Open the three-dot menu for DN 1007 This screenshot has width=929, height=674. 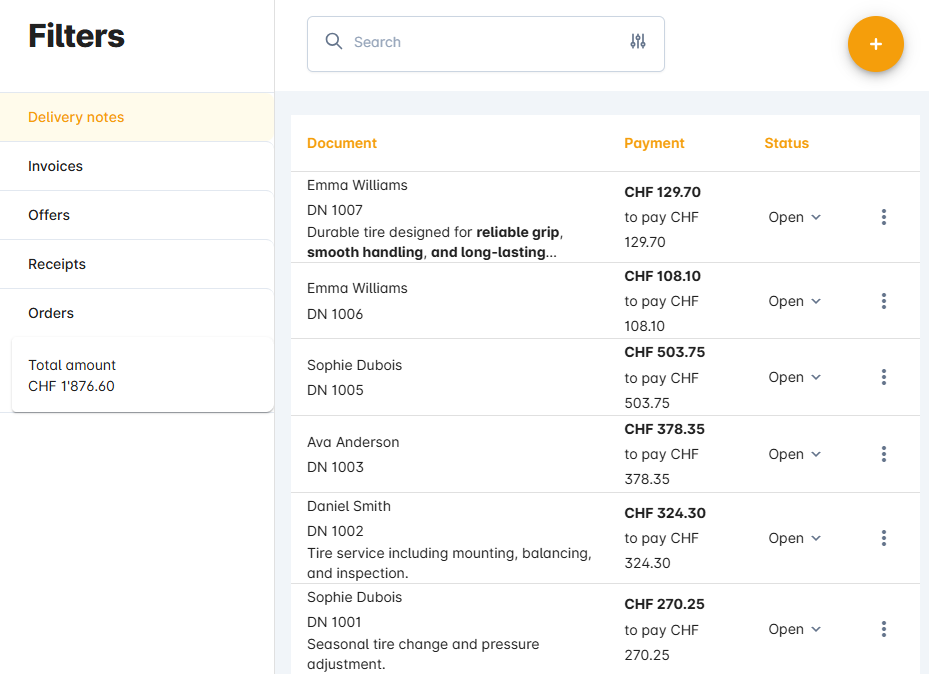(x=883, y=217)
